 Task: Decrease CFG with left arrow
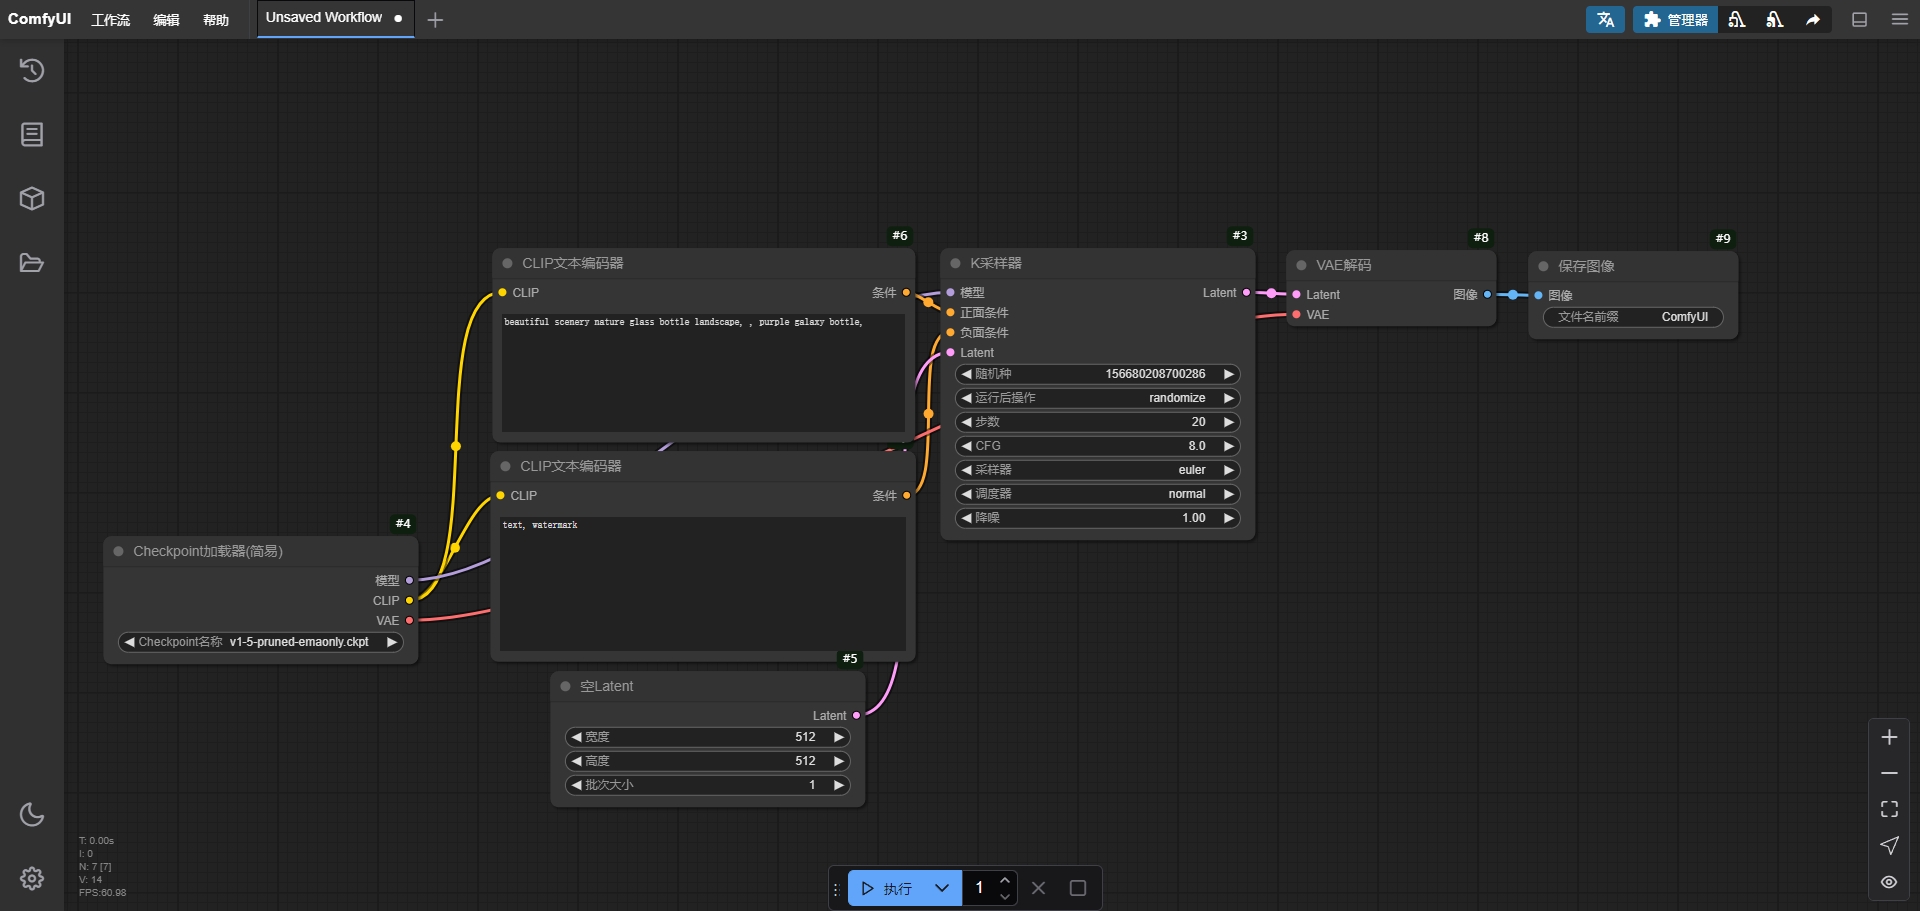966,446
